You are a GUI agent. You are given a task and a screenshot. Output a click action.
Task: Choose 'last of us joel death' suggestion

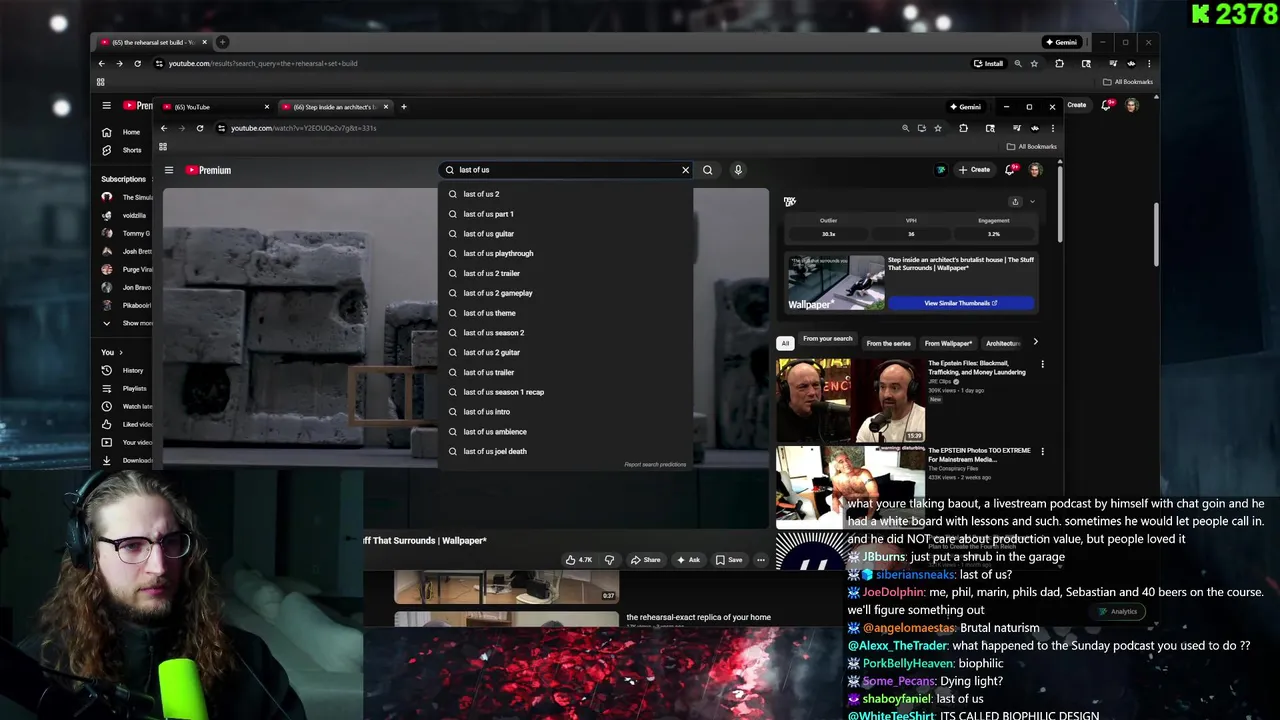565,451
